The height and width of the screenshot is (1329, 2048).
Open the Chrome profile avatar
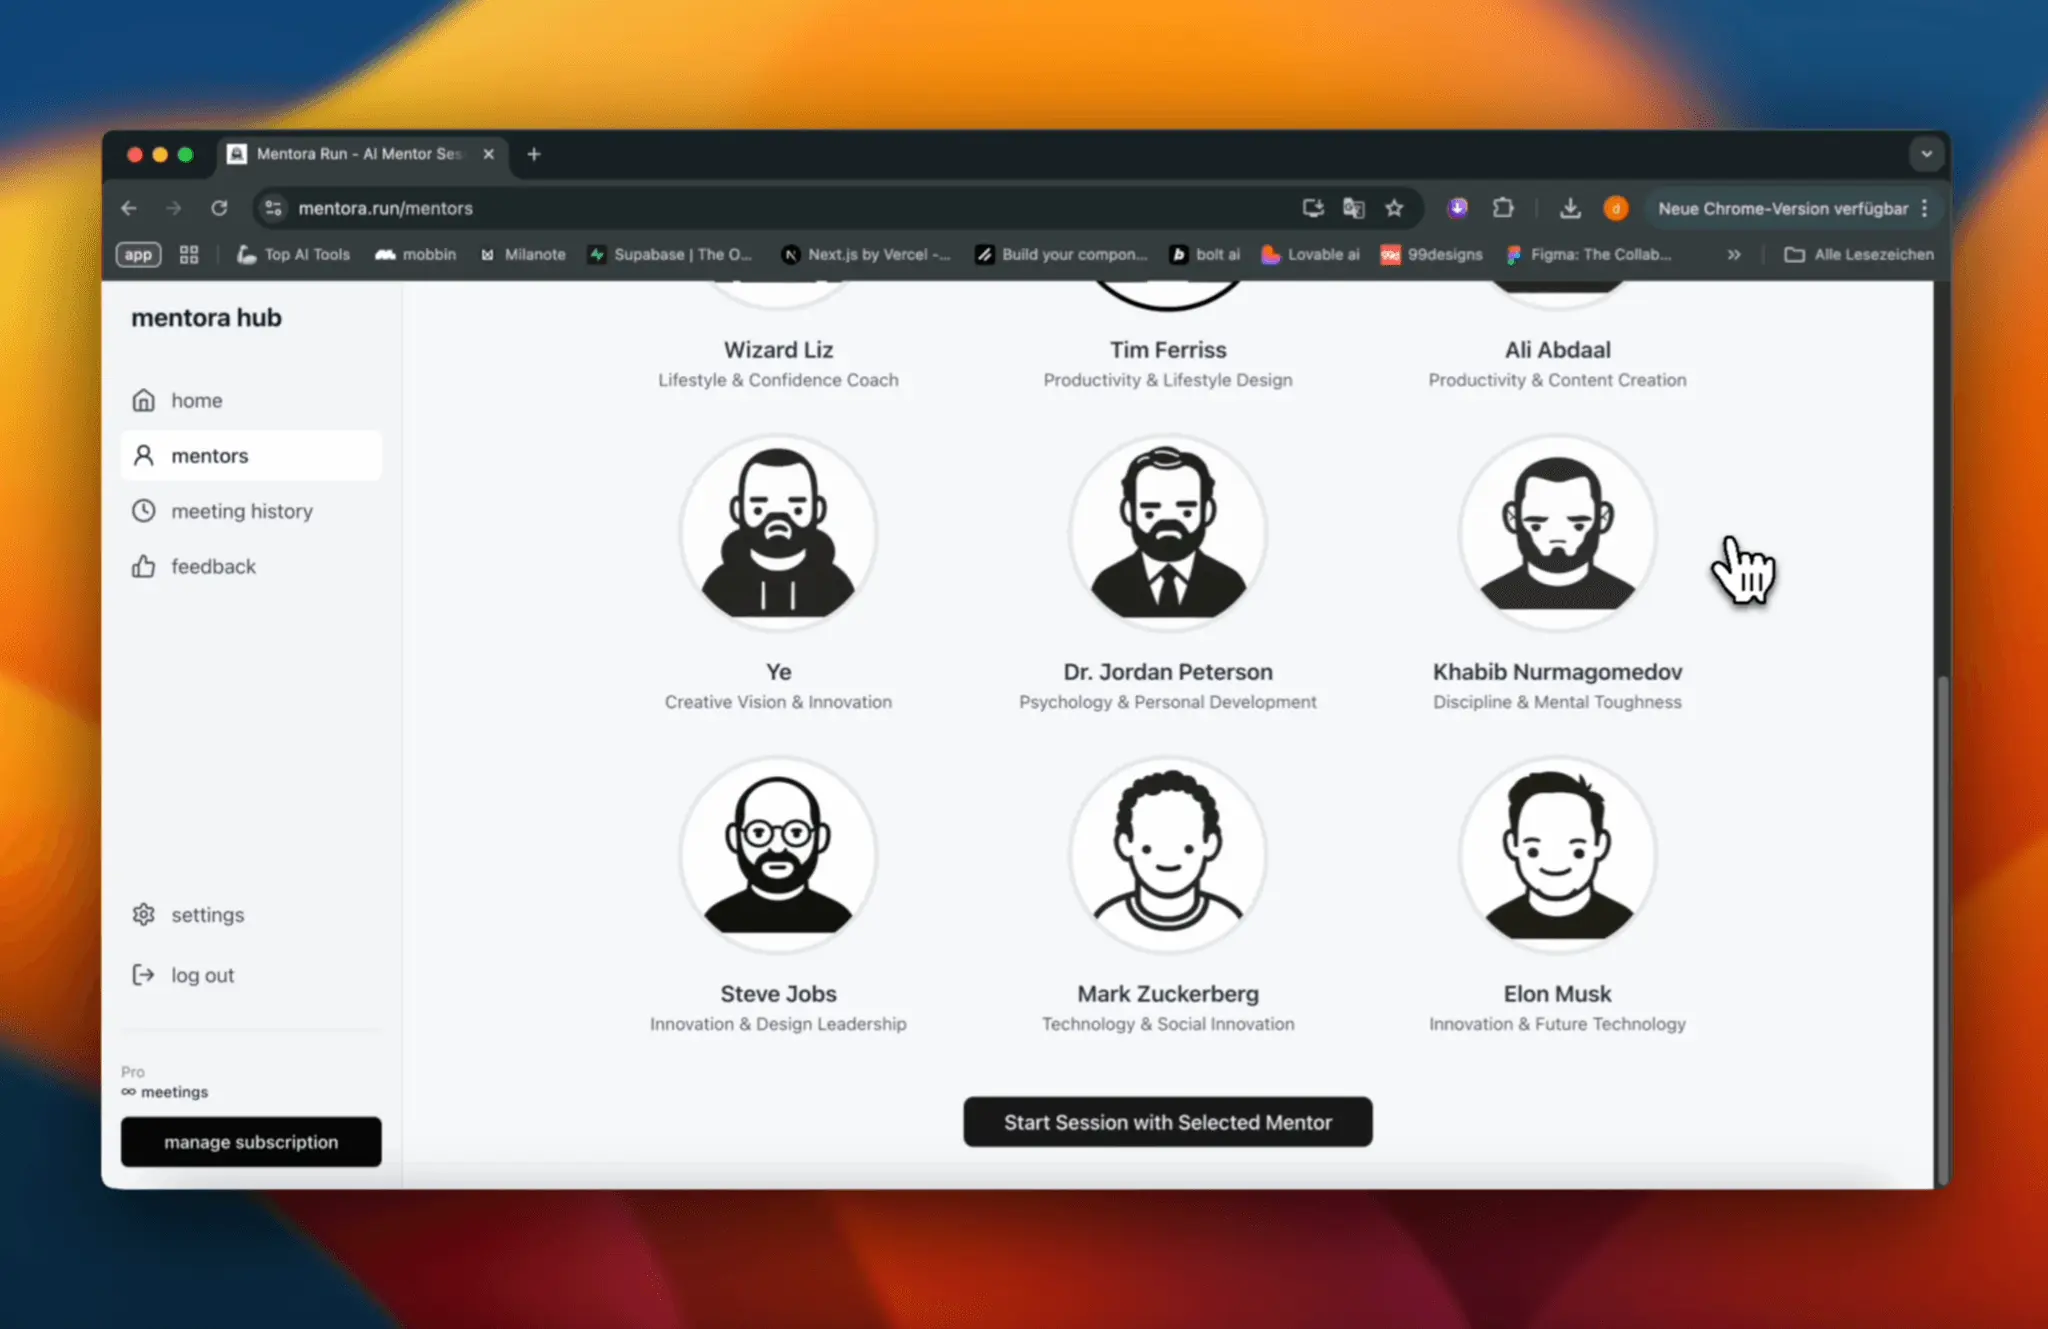coord(1616,208)
